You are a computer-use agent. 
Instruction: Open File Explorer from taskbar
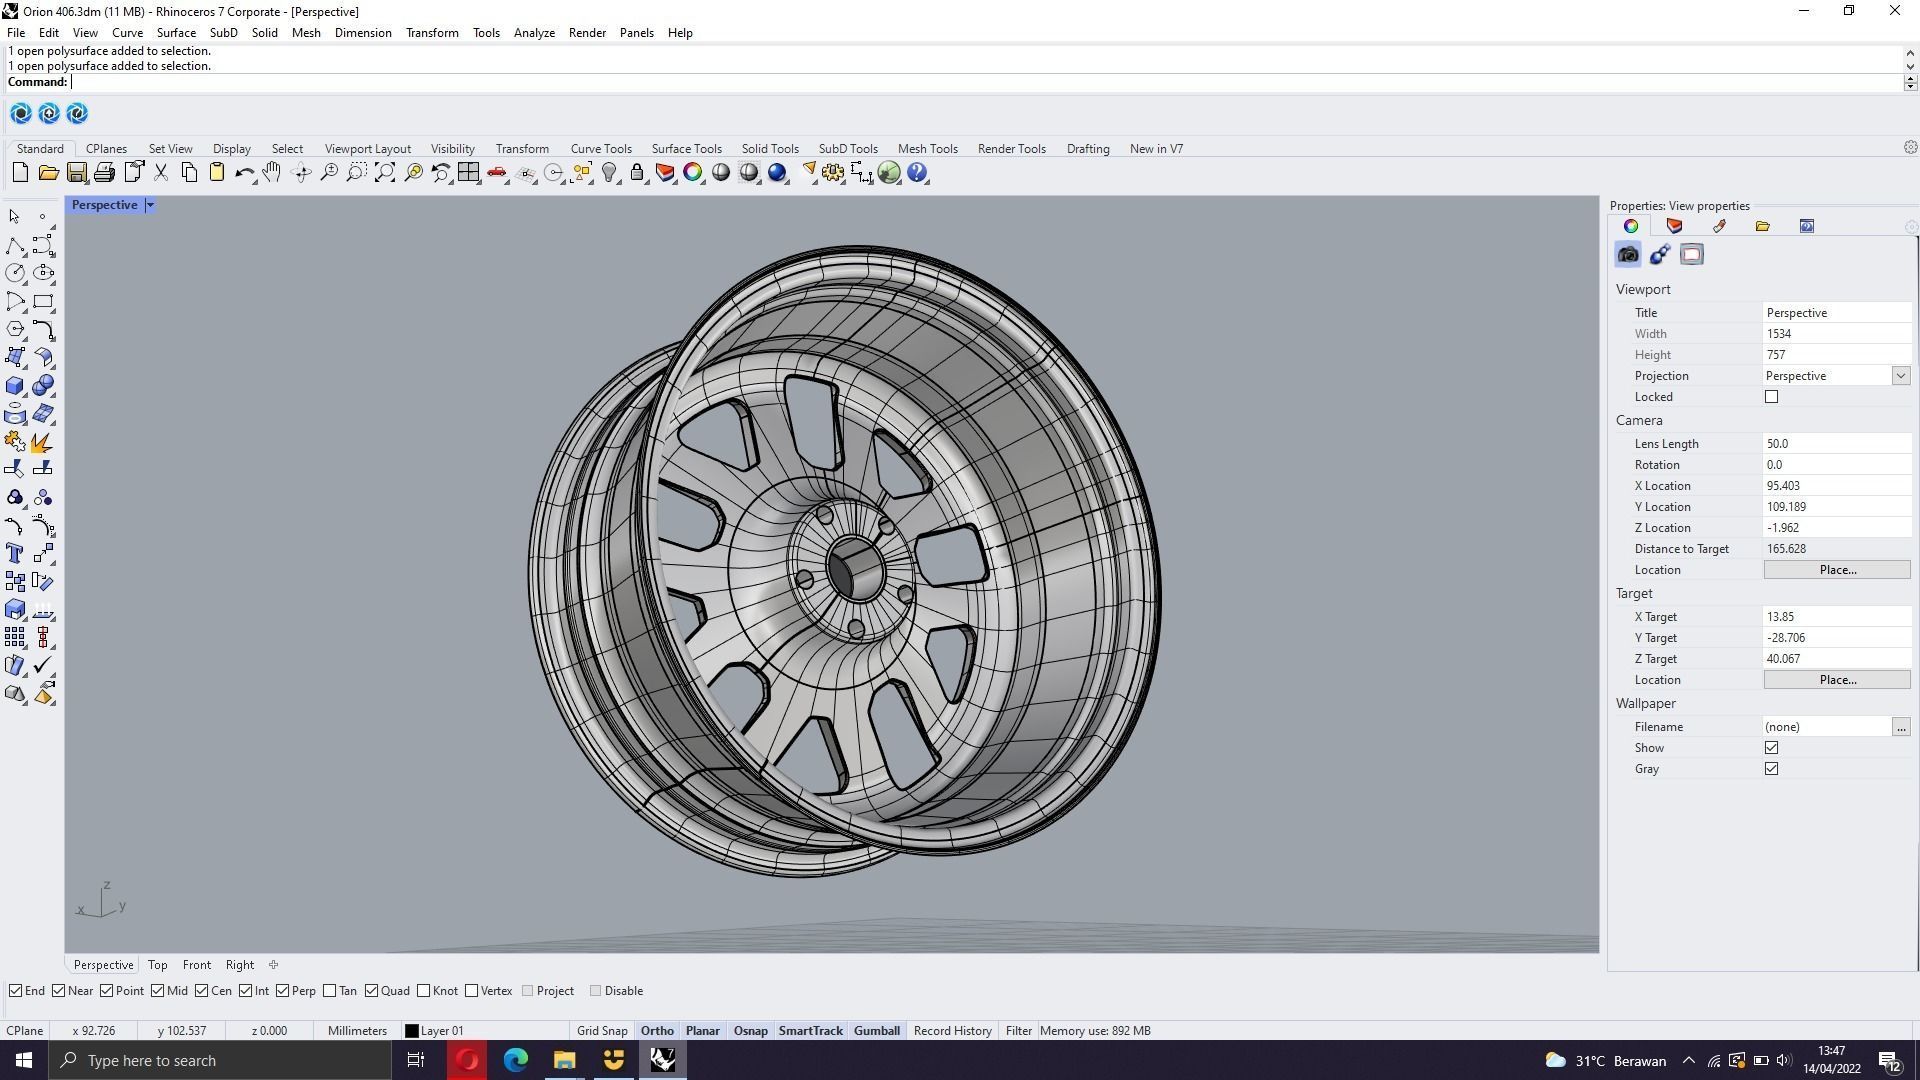(x=564, y=1060)
